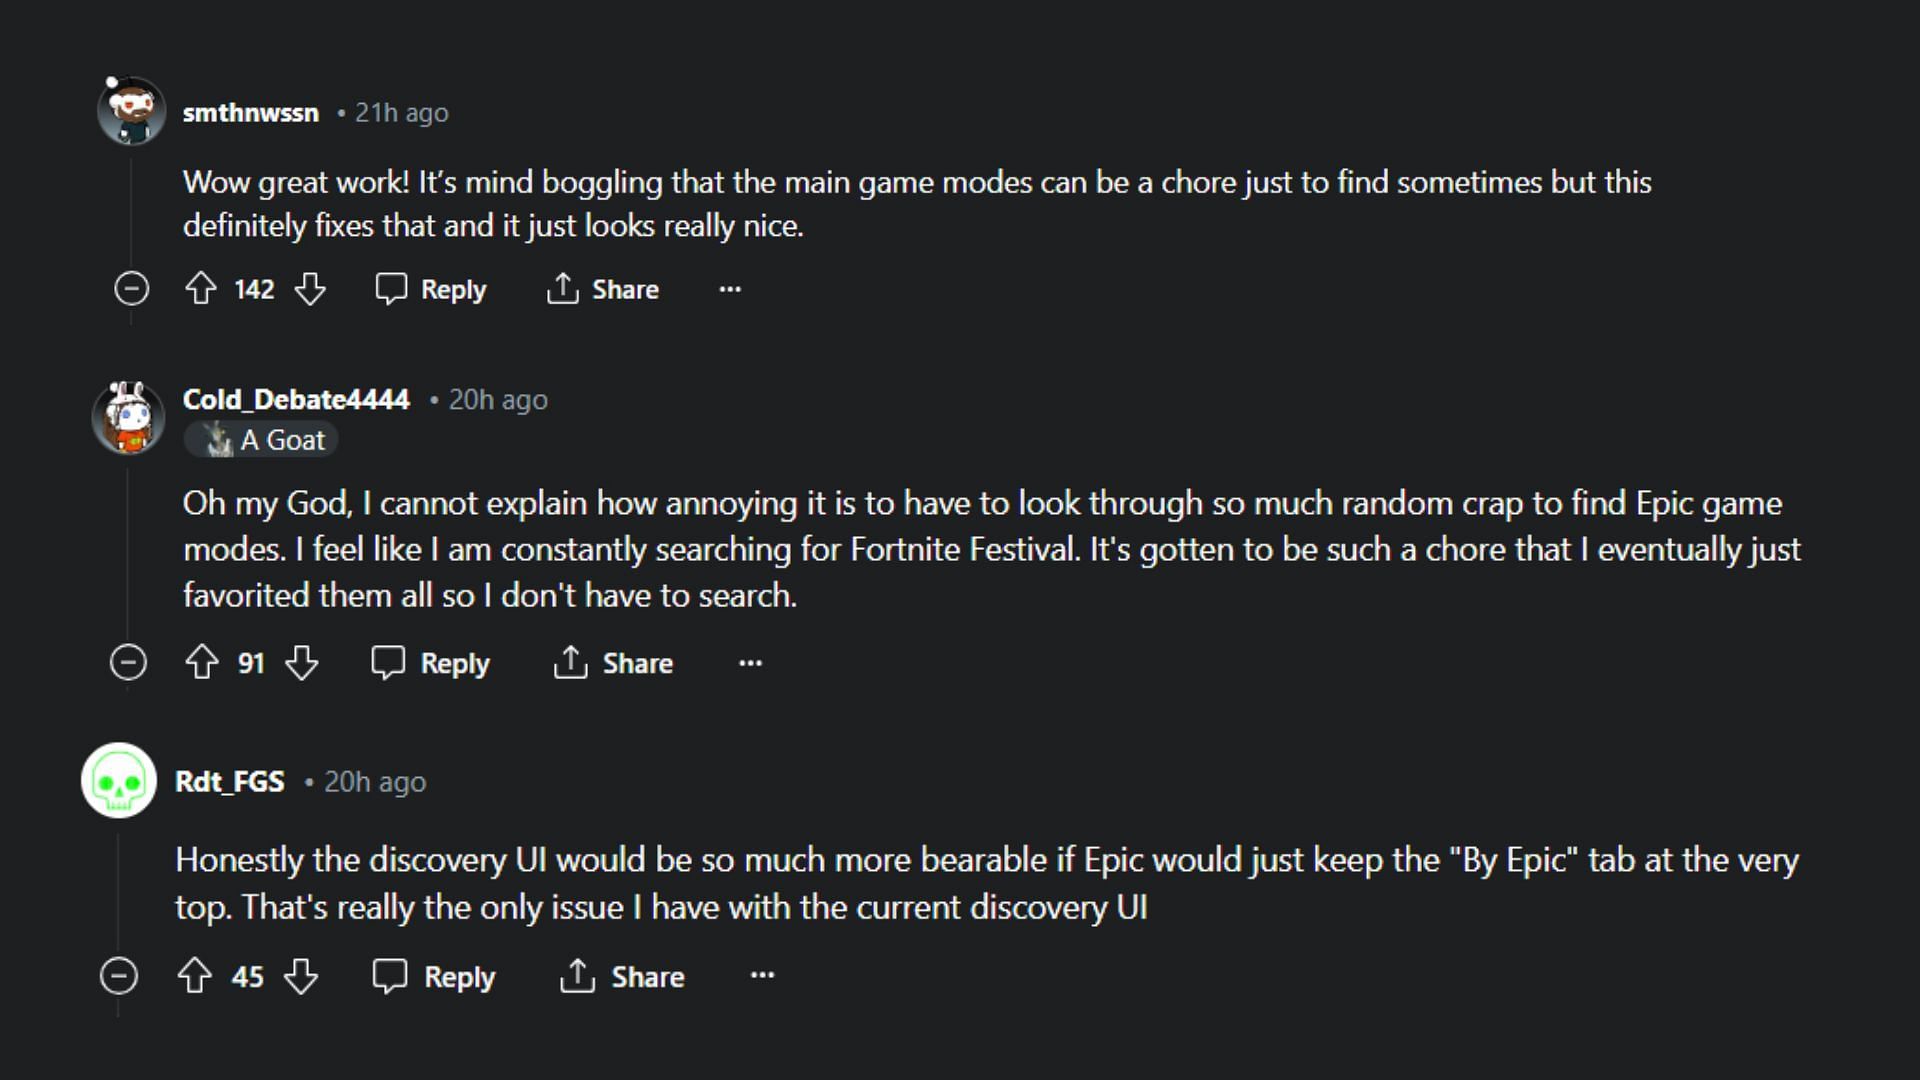Reply to smthnwssn's comment
Screen dimensions: 1920x1080
431,289
